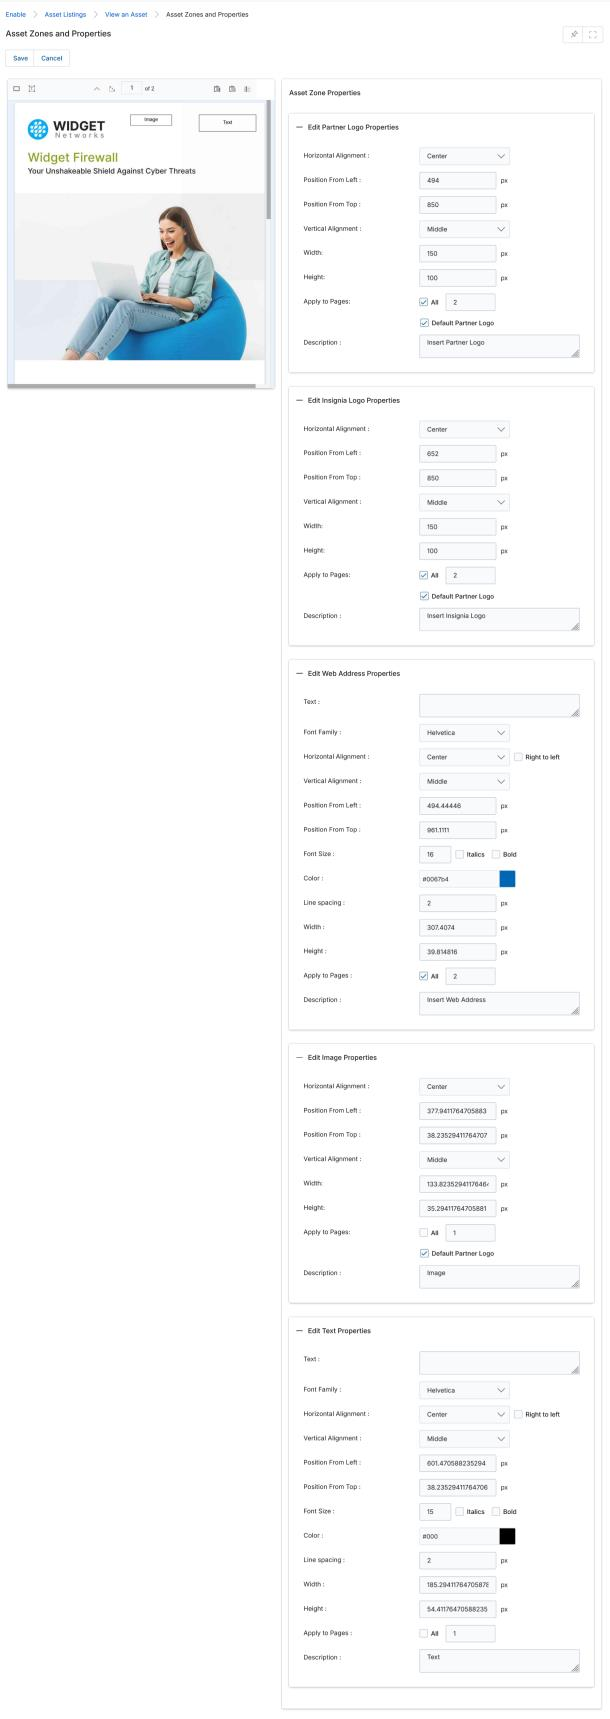Viewport: 610px width, 1719px height.
Task: Click the copy zones icon in preview toolbar
Action: pos(217,89)
